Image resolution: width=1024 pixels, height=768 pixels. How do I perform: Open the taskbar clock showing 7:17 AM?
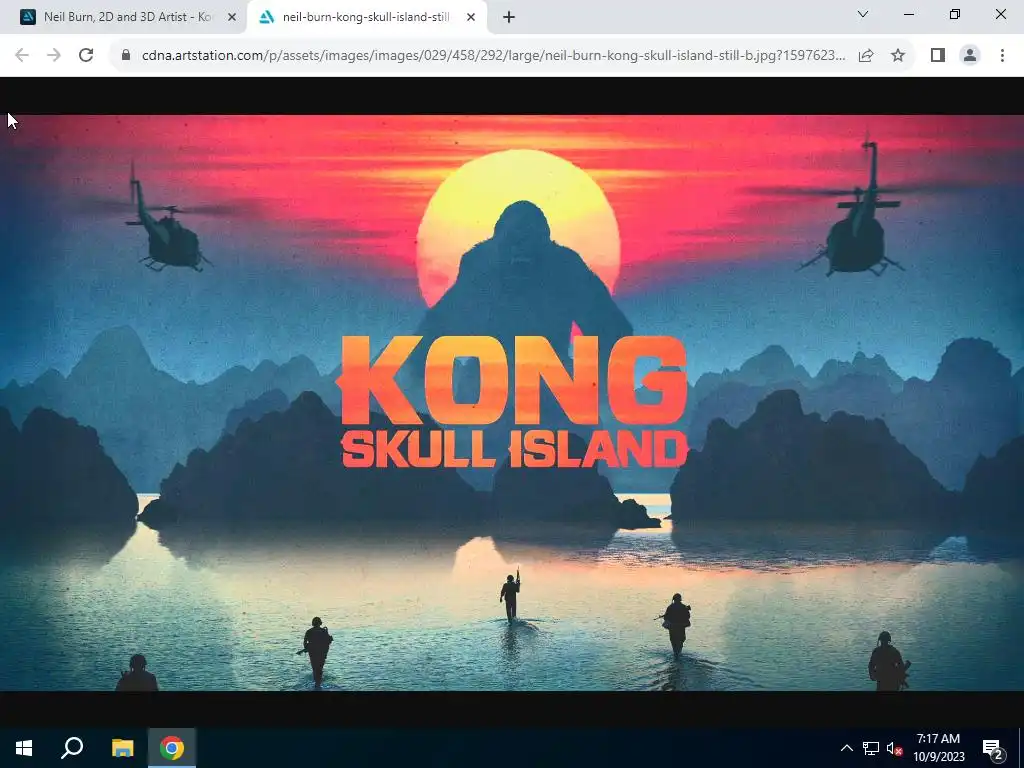point(938,748)
